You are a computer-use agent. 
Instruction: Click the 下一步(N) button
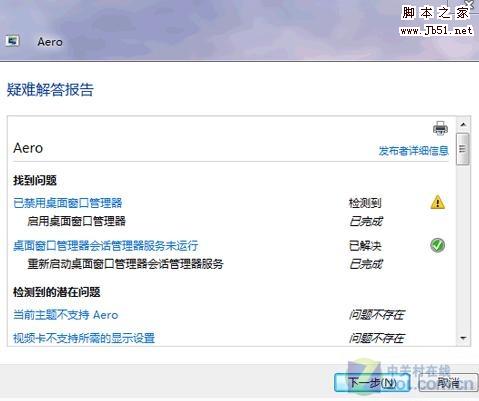372,383
